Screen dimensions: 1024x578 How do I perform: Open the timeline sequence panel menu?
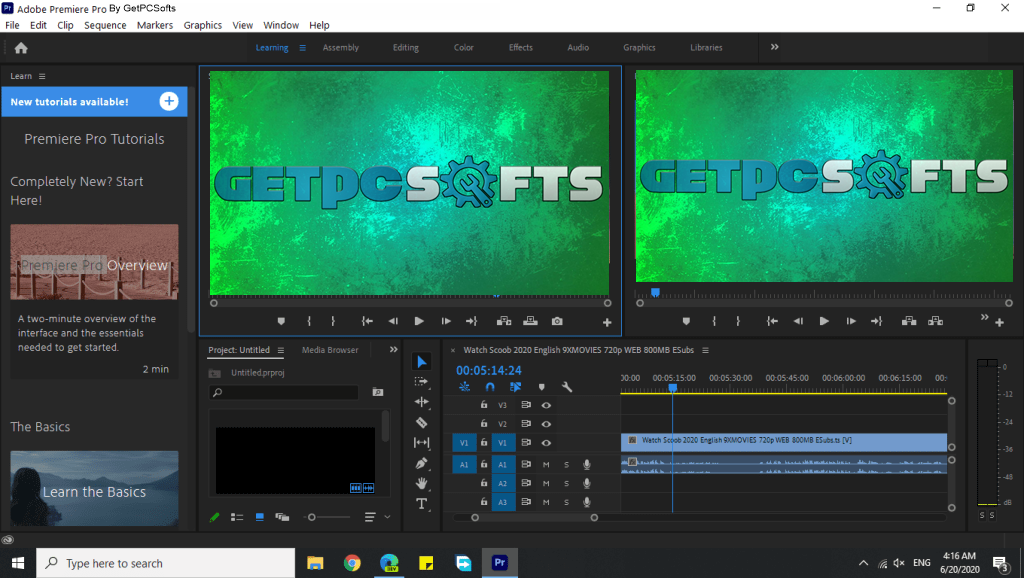click(x=705, y=350)
